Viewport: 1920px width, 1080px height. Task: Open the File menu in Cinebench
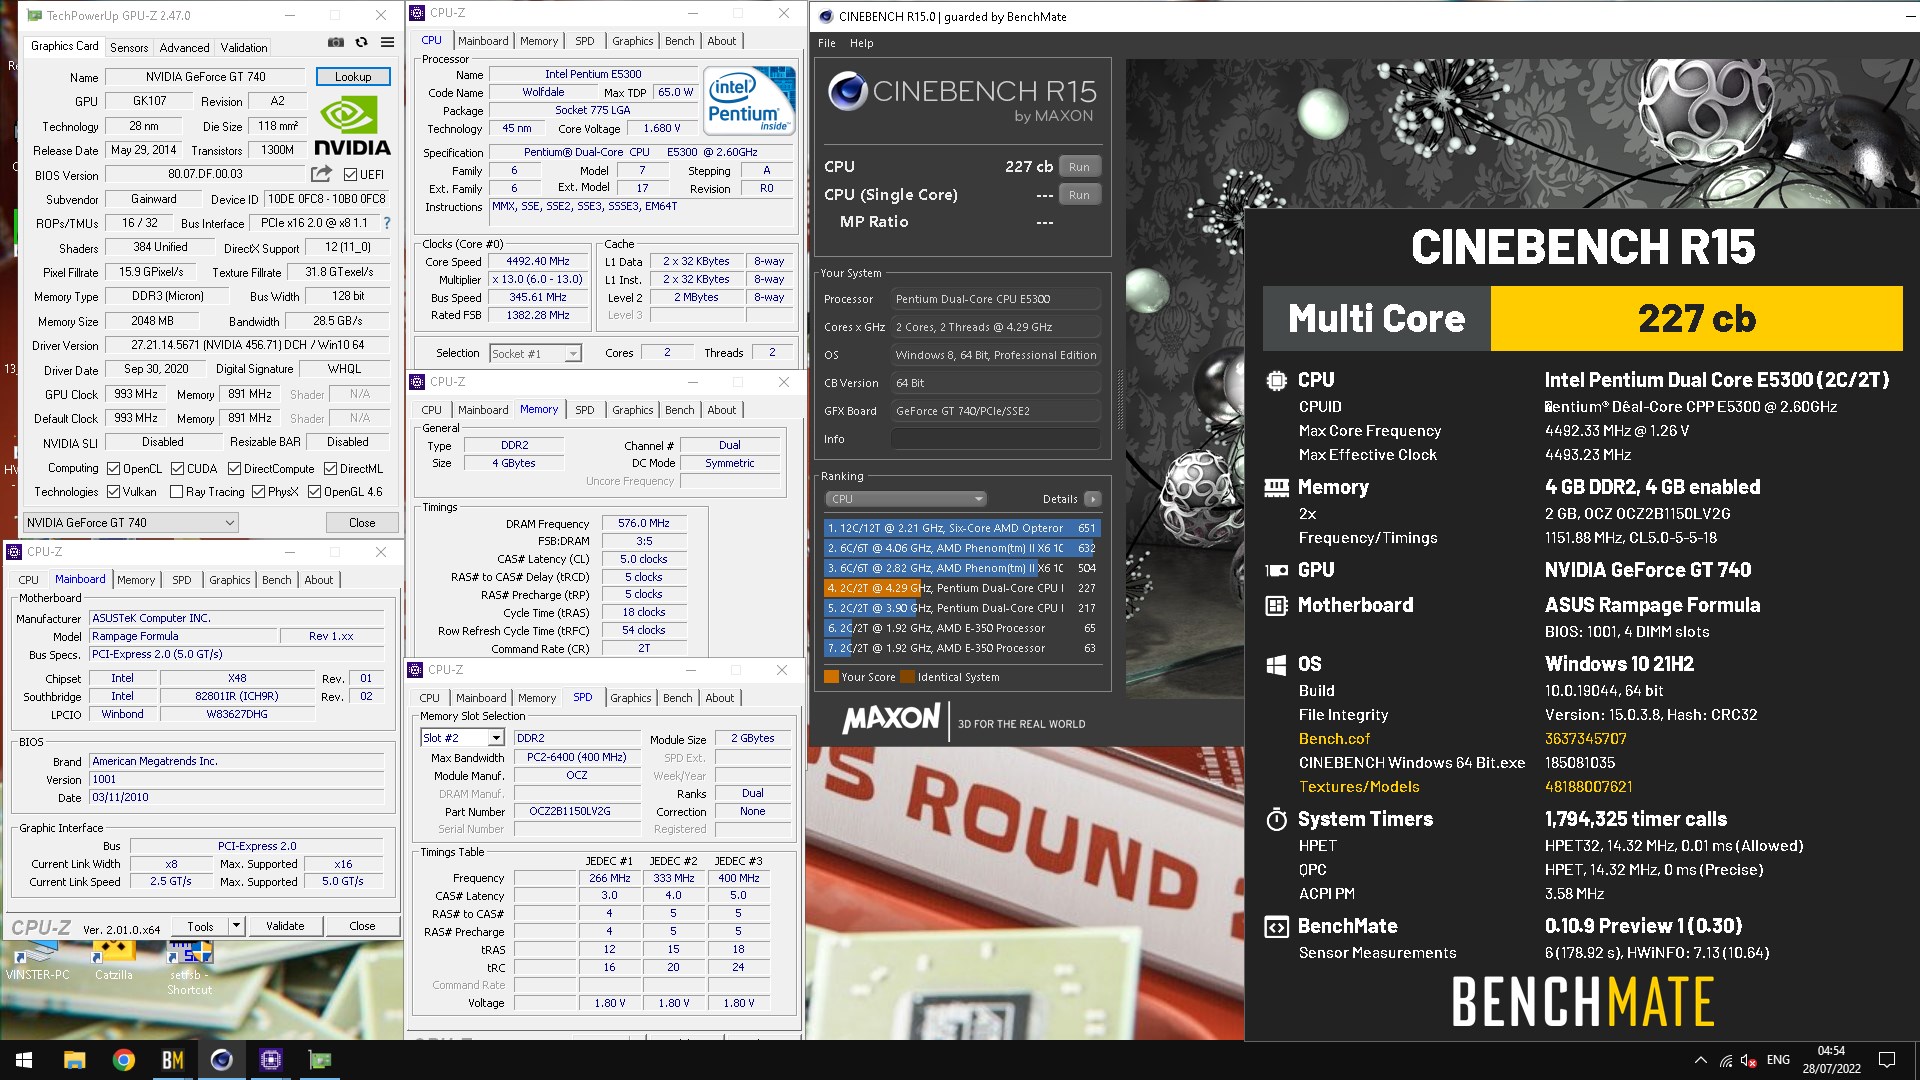point(827,43)
